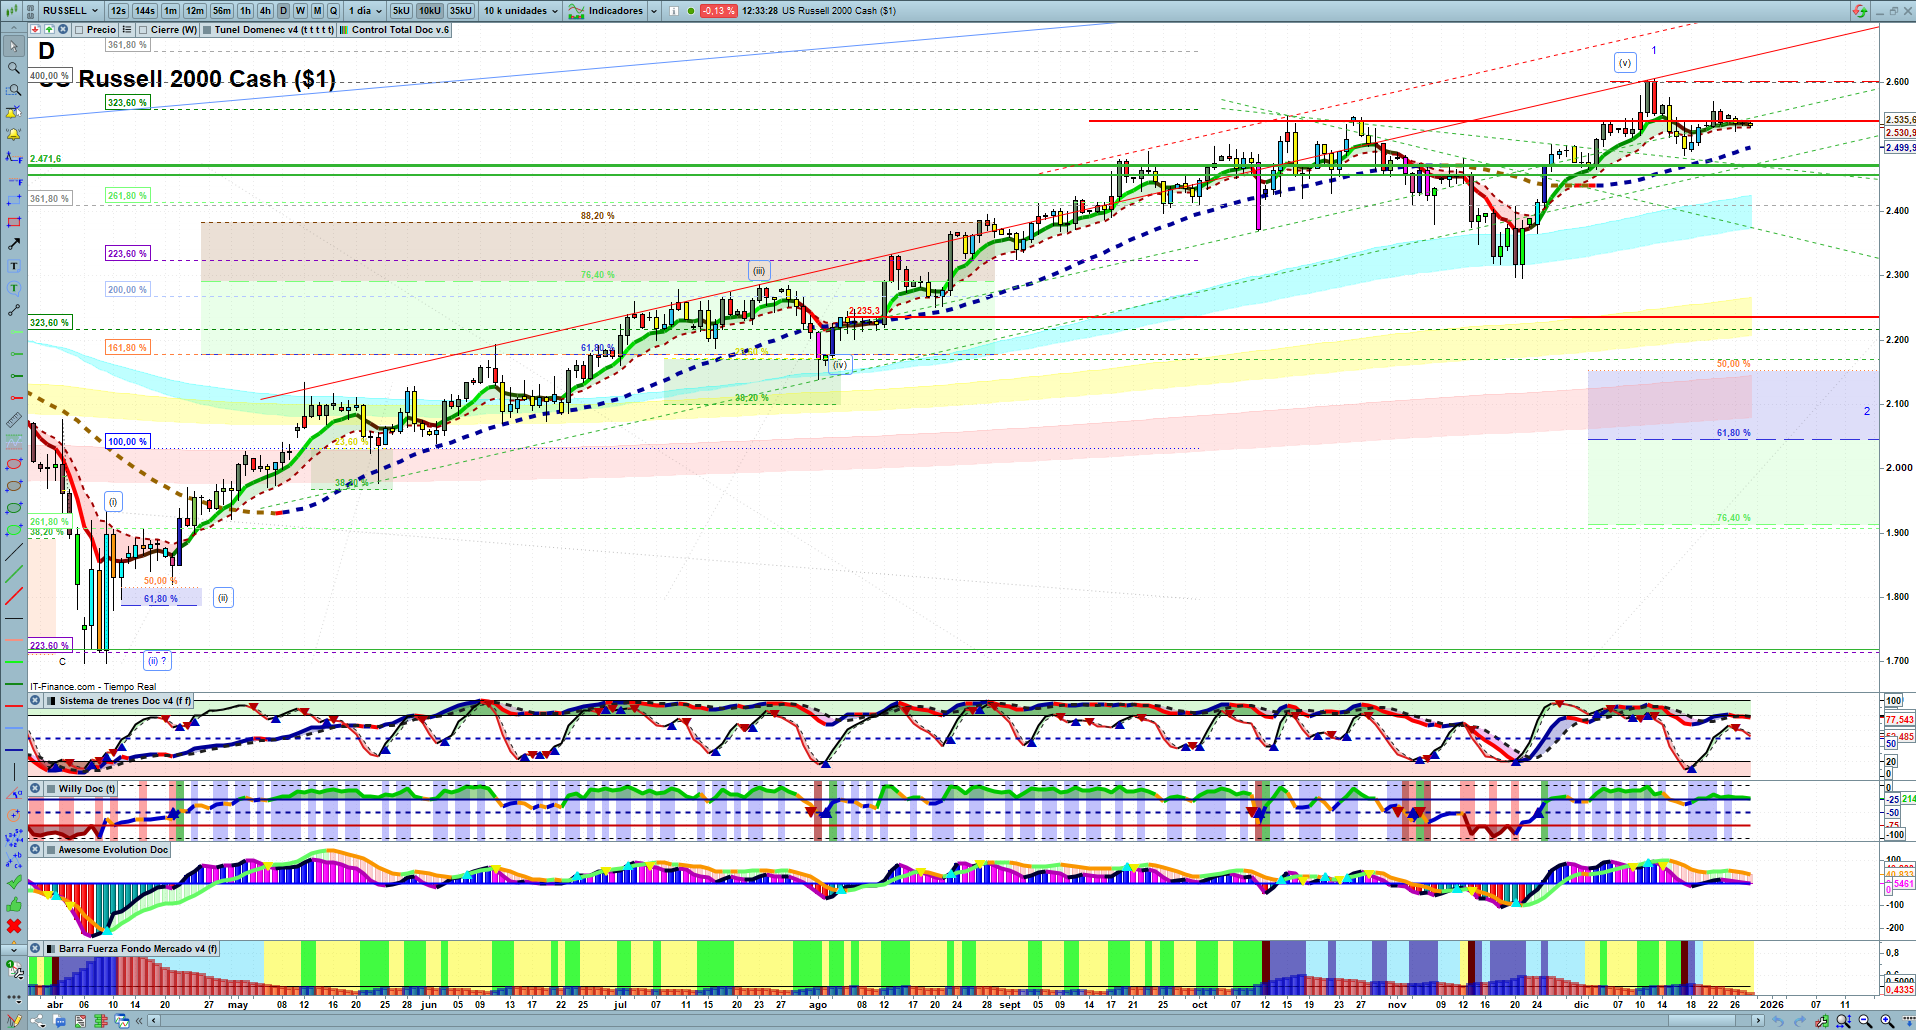
Task: Load 5kU historical units
Action: [401, 11]
